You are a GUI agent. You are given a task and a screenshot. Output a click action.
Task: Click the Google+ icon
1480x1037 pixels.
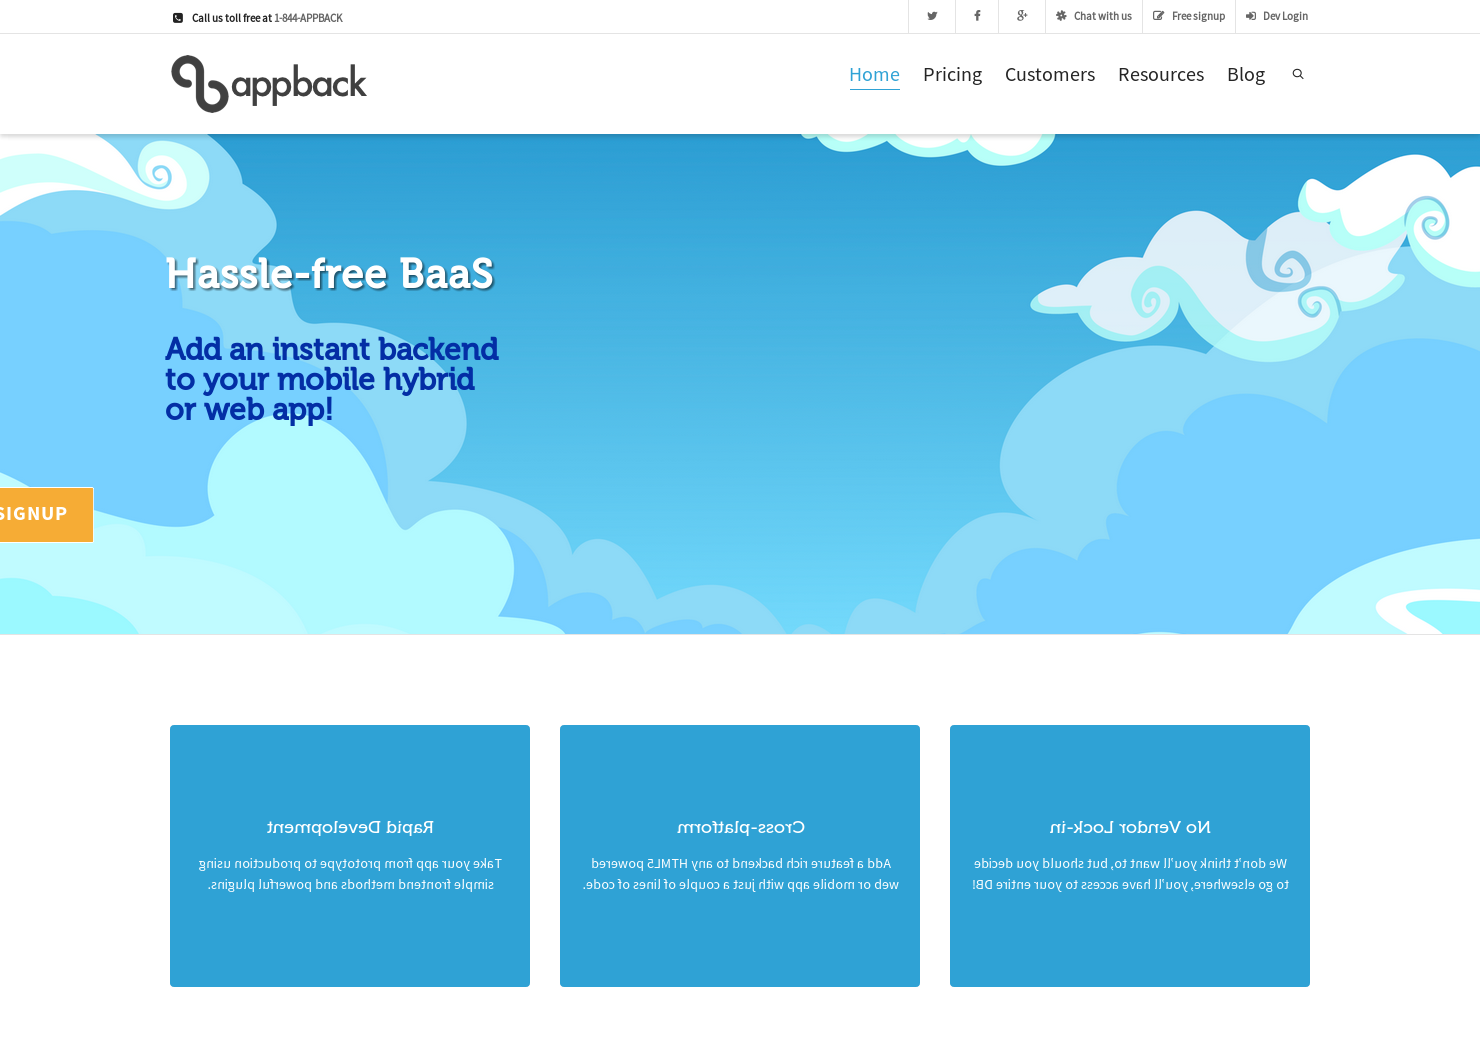click(1021, 16)
